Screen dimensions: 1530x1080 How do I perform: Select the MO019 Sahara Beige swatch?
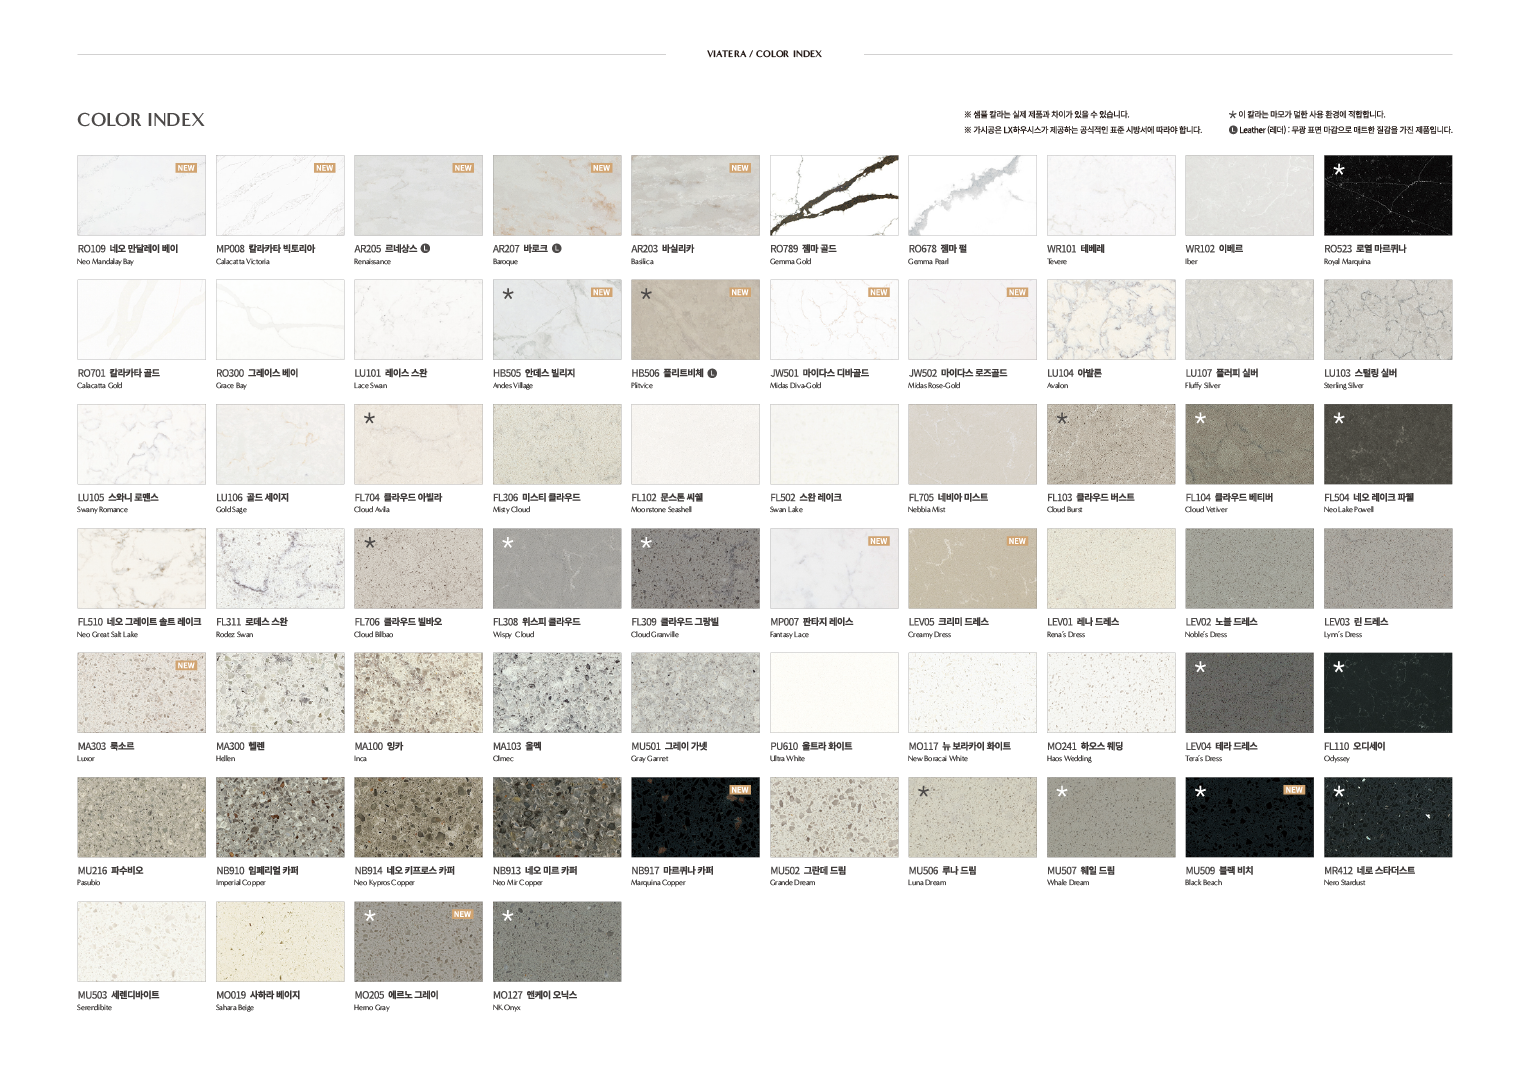pyautogui.click(x=280, y=941)
